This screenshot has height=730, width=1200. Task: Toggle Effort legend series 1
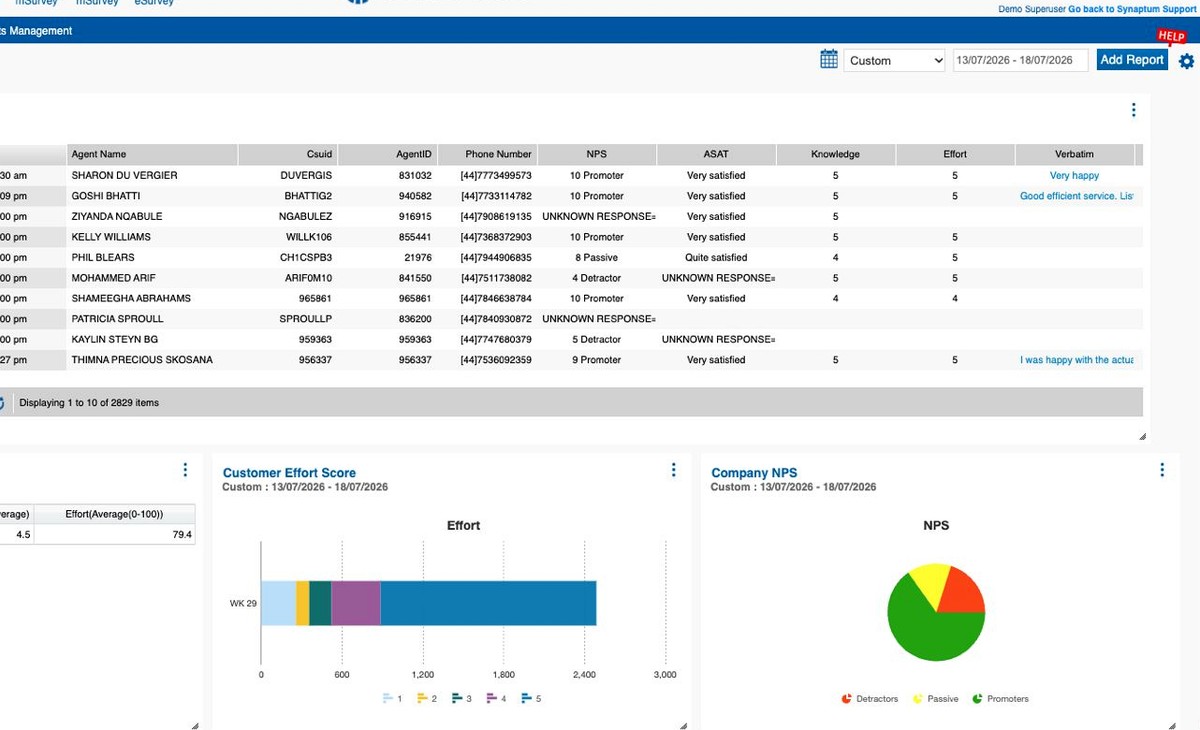392,698
